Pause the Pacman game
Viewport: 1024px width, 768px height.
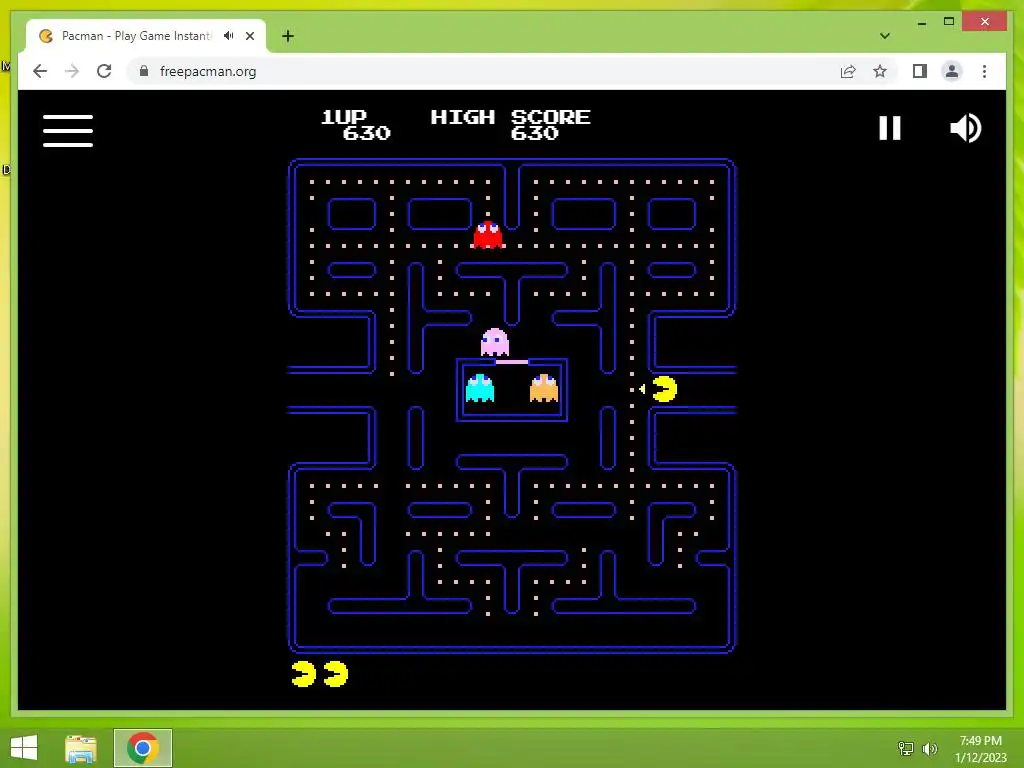tap(889, 128)
